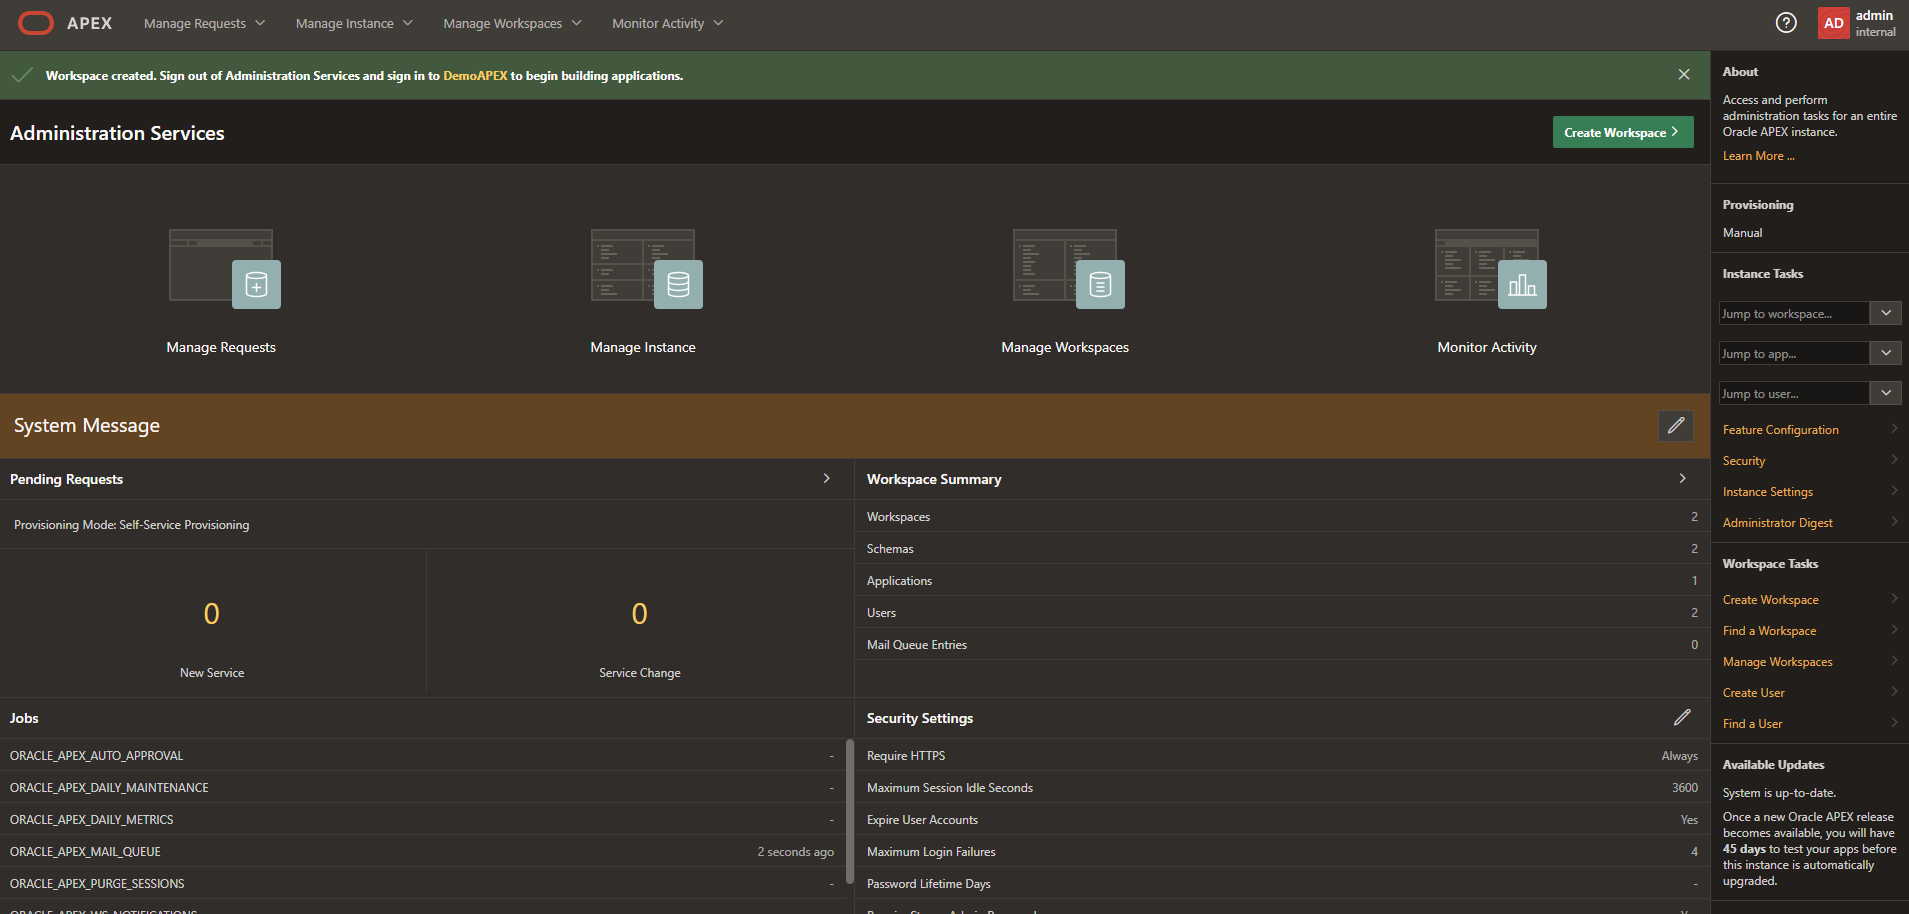
Task: Click the green checkmark success icon
Action: pos(22,75)
